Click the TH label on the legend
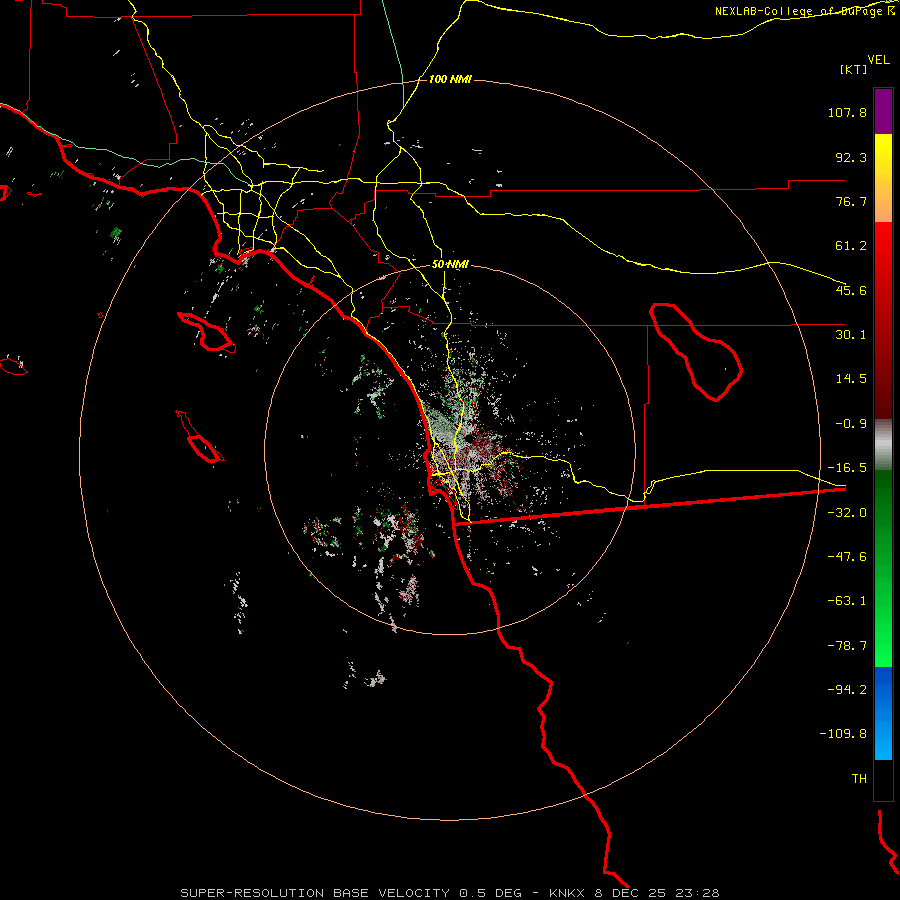Viewport: 900px width, 900px height. pyautogui.click(x=859, y=778)
